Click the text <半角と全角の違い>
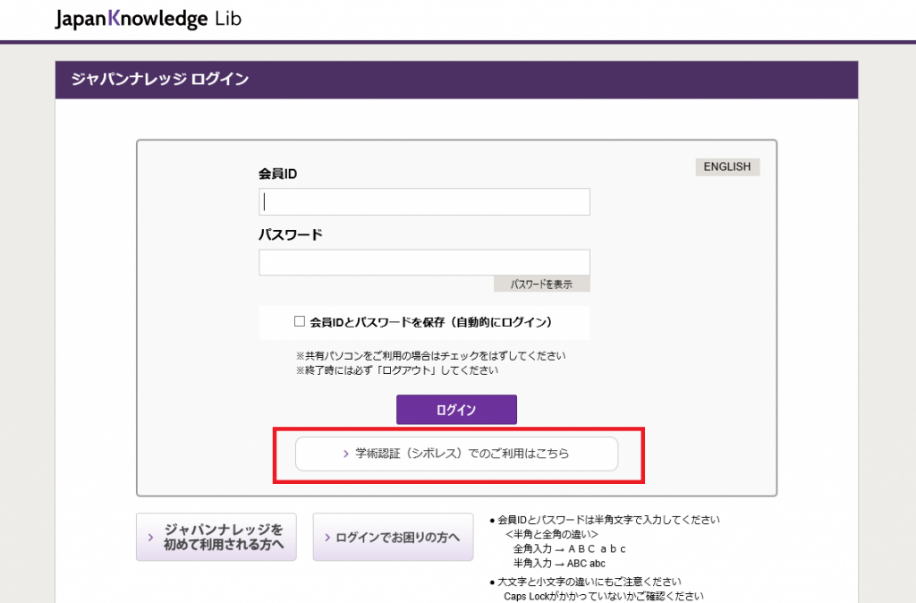Screen dimensions: 916x603 (552, 534)
